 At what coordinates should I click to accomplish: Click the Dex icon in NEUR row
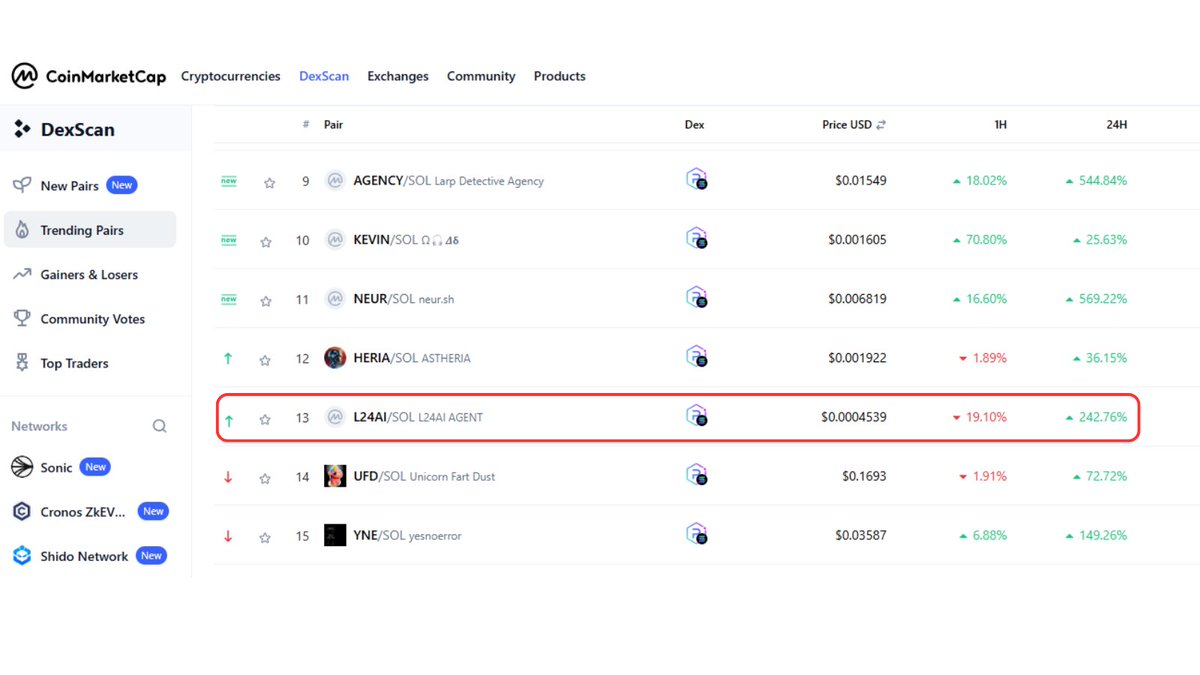696,298
